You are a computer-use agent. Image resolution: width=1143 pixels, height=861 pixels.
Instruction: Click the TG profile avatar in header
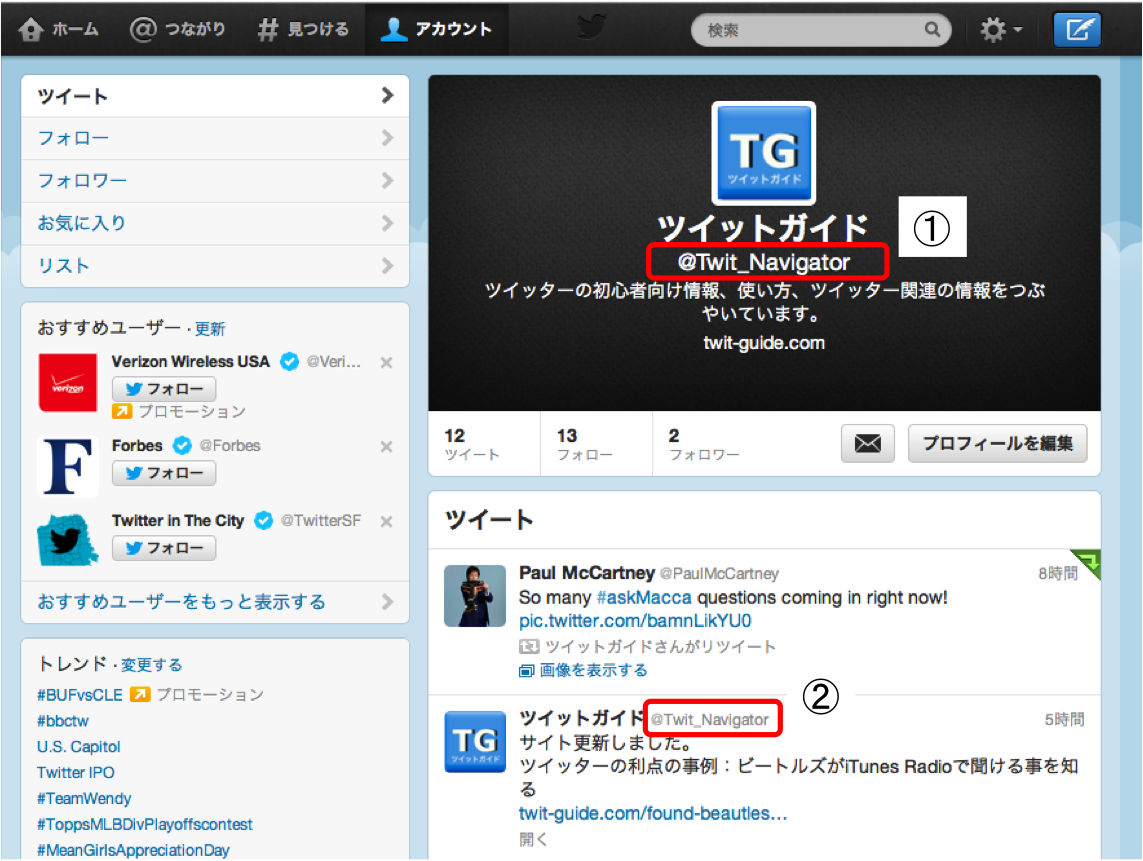click(763, 152)
